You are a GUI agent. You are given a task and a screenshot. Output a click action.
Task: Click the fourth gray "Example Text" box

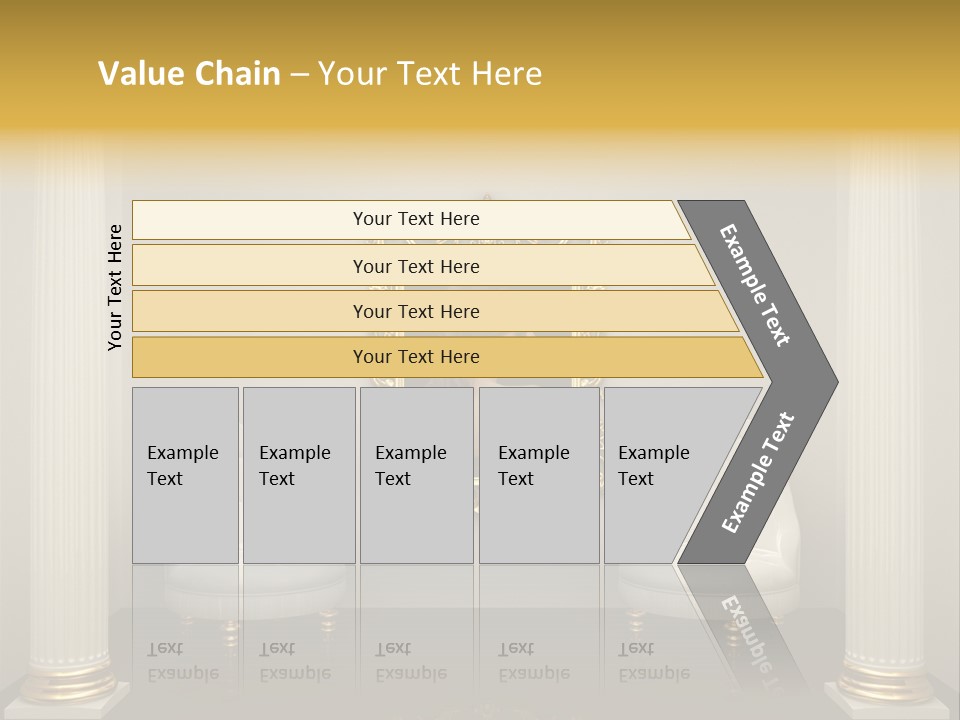[x=538, y=475]
